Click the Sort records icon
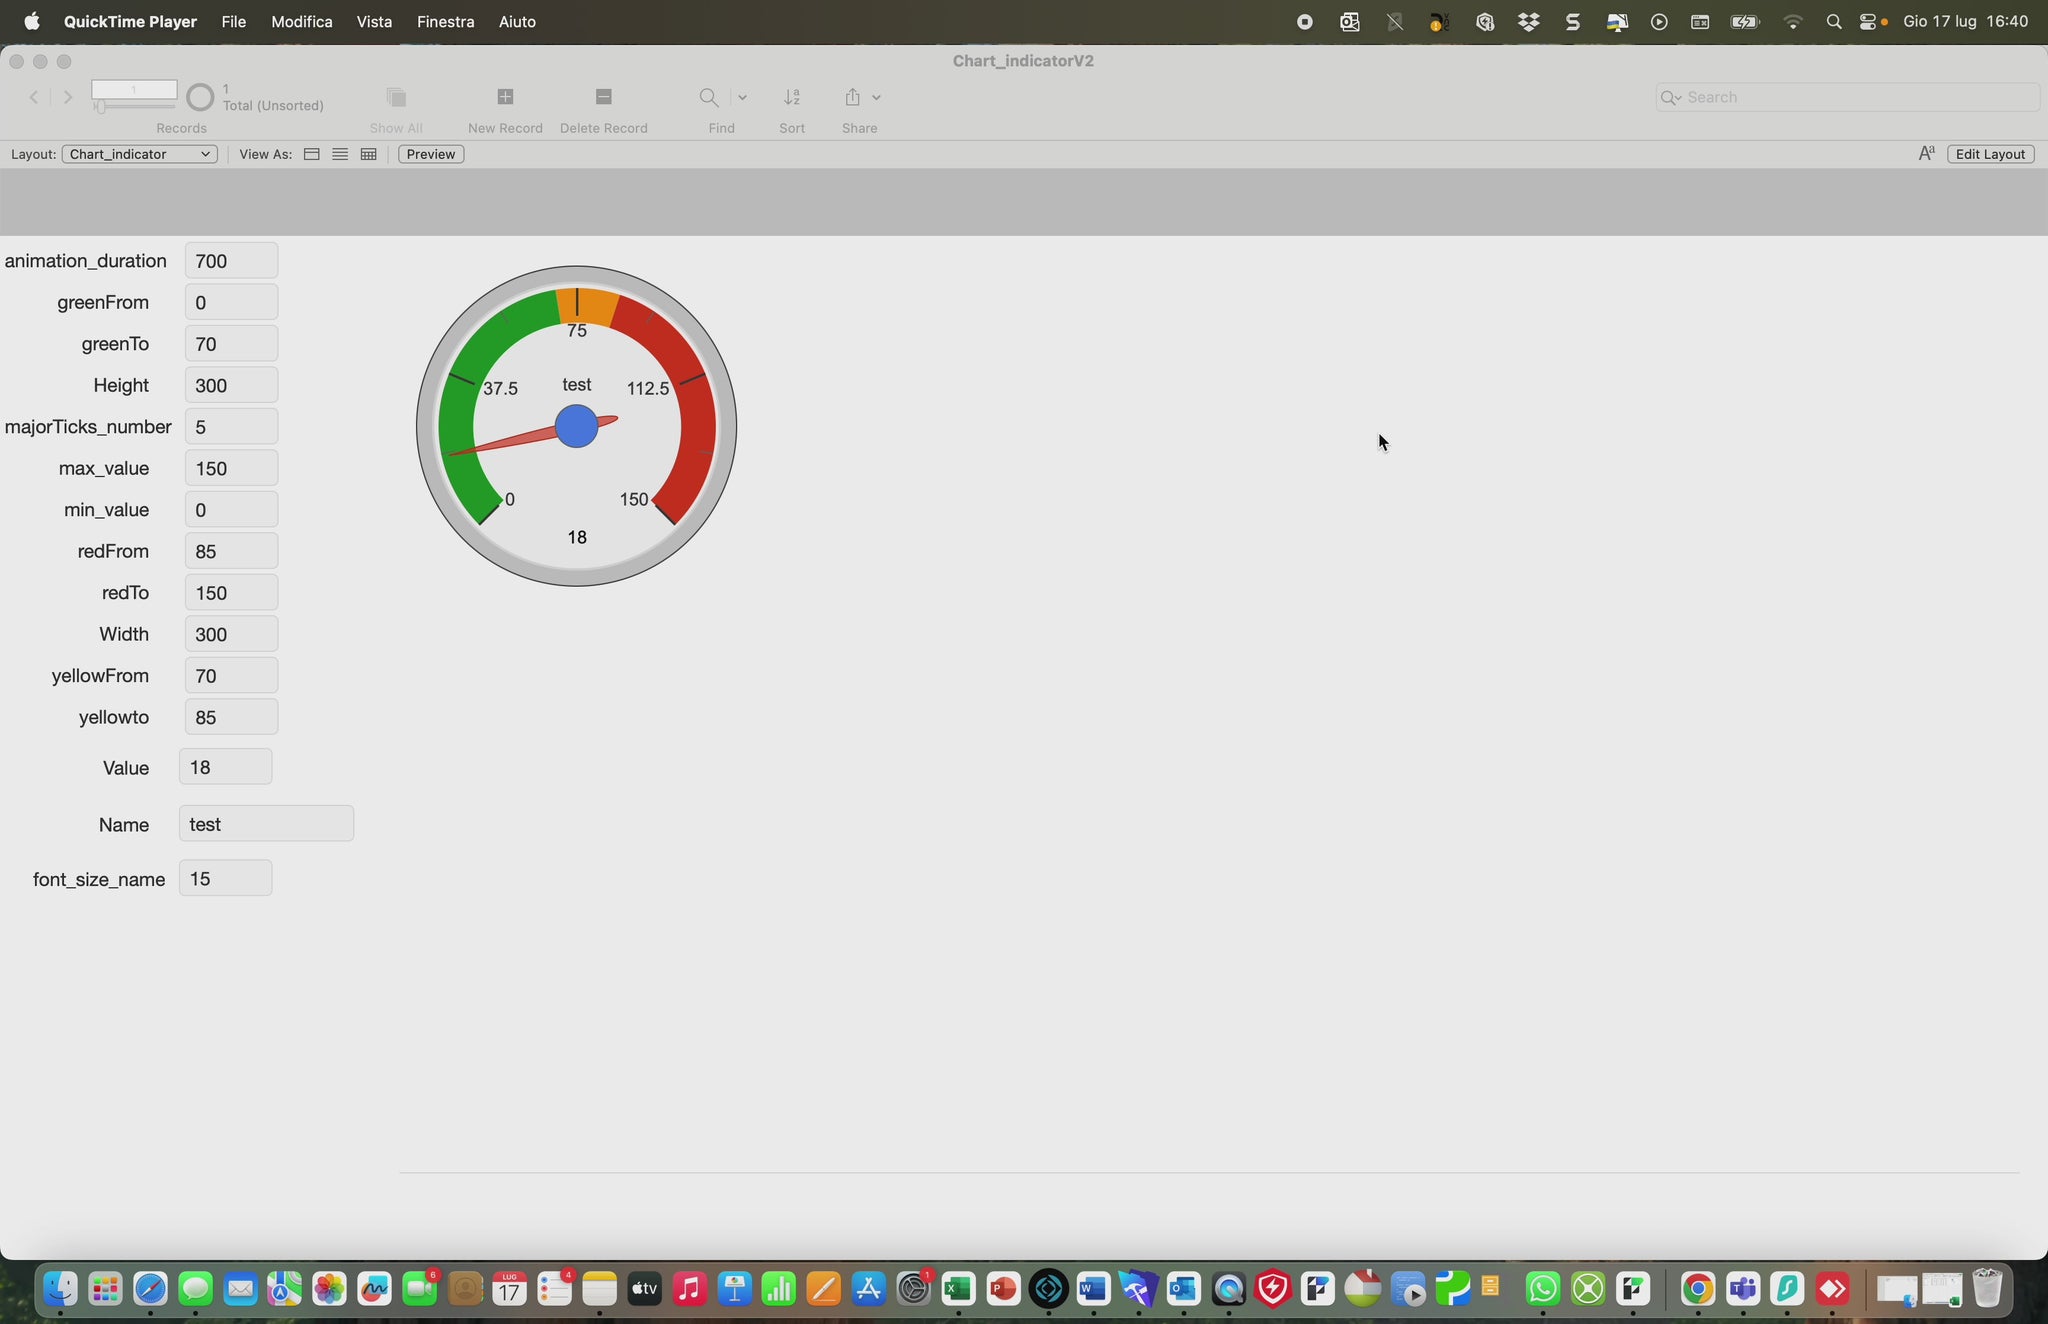2048x1324 pixels. coord(792,97)
